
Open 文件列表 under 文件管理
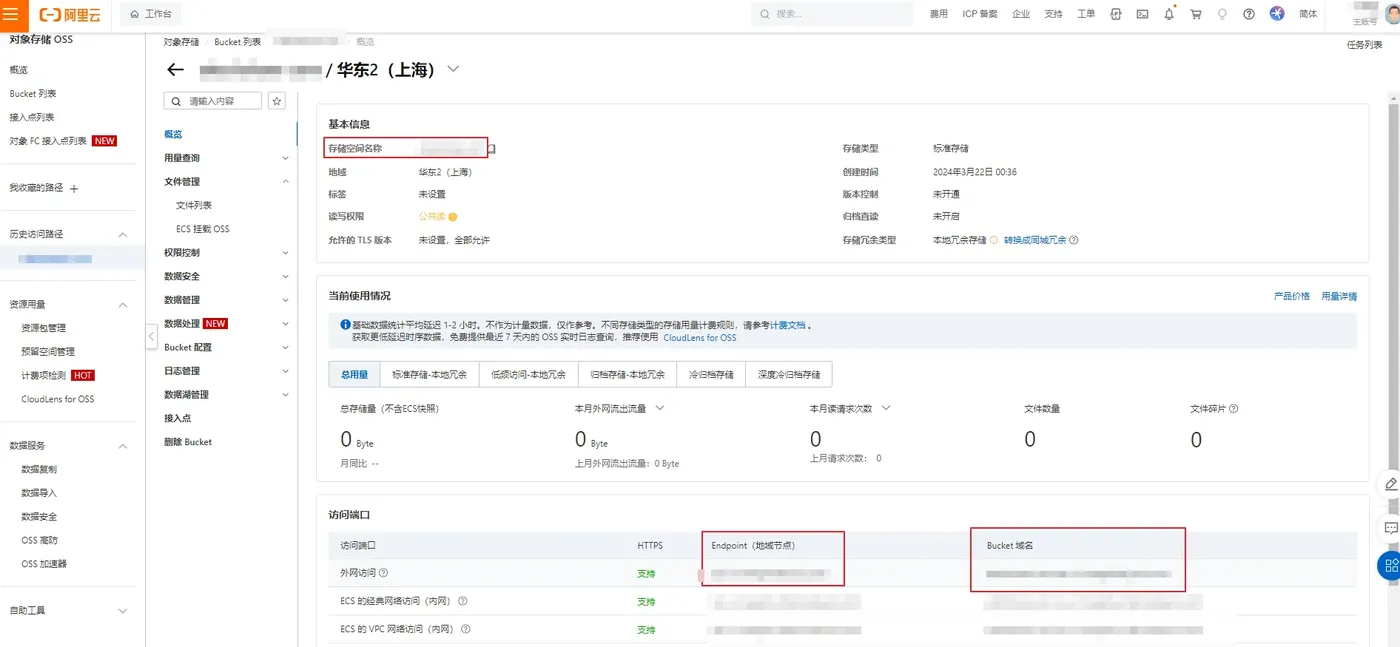(x=194, y=205)
